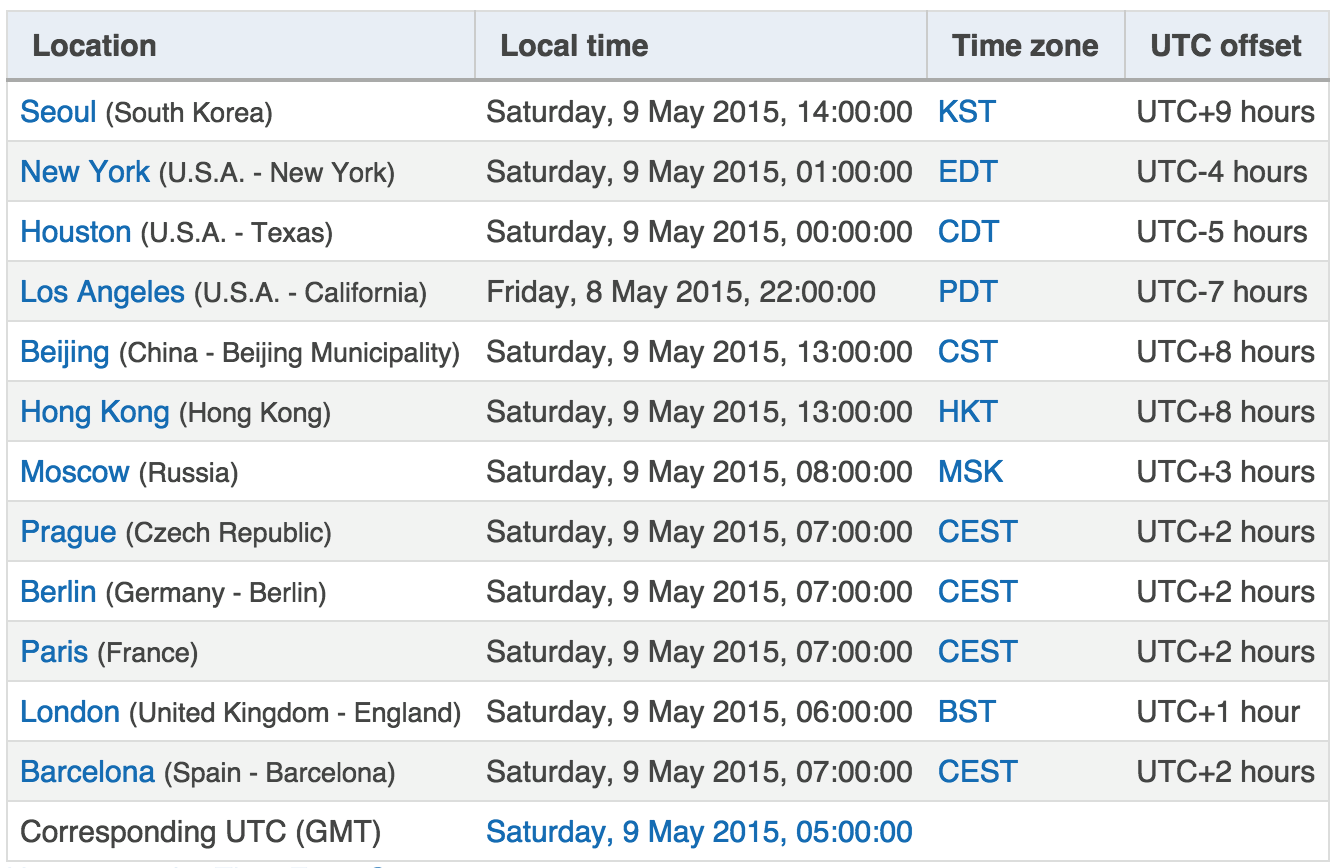
Task: Select the HKT time zone link
Action: (x=968, y=412)
